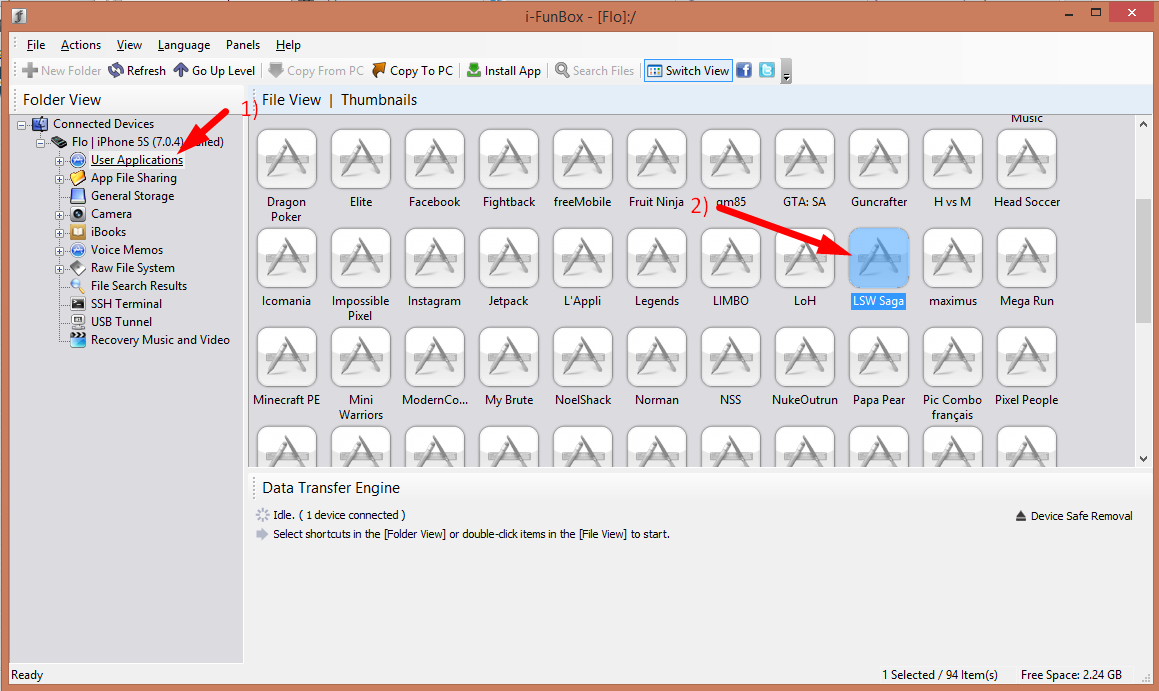Open the Twitter icon in the toolbar
Image resolution: width=1159 pixels, height=691 pixels.
click(767, 70)
